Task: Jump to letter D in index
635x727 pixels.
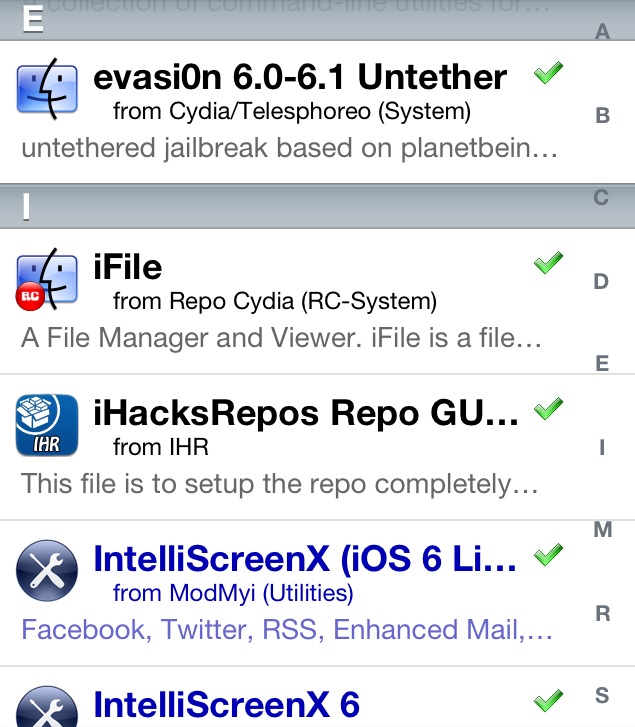Action: pyautogui.click(x=602, y=282)
